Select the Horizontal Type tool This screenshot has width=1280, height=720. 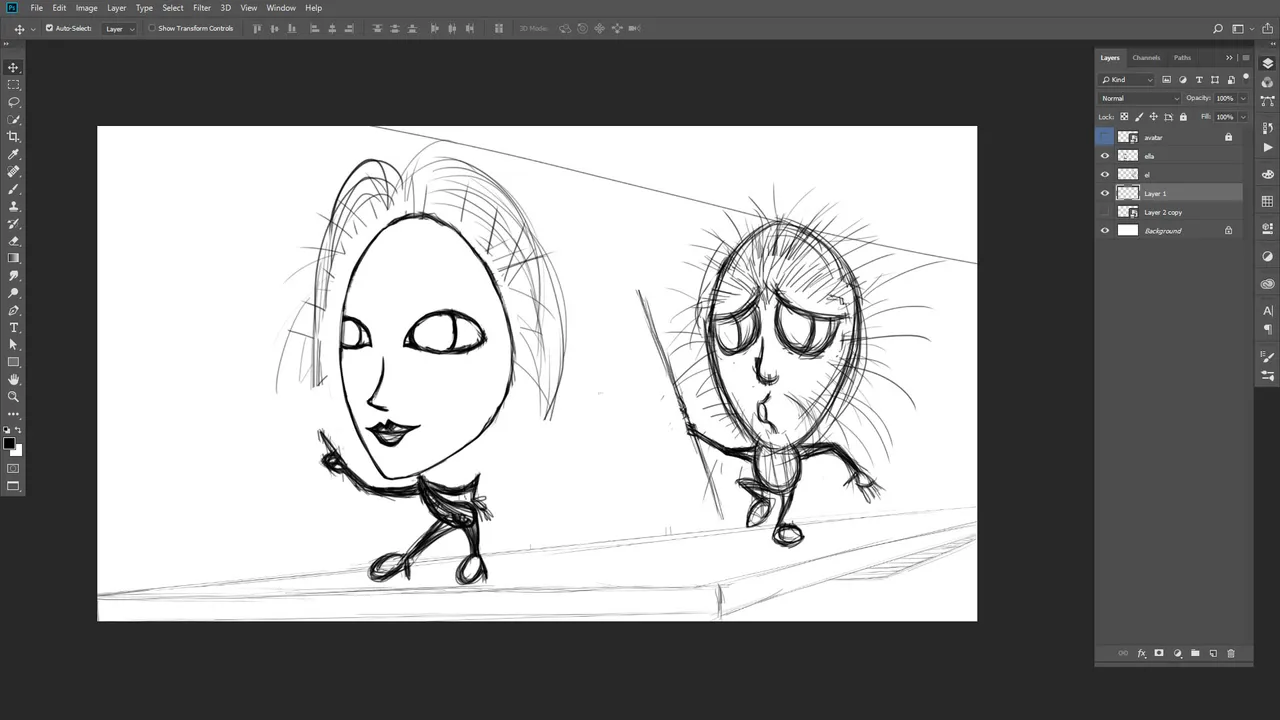[x=13, y=328]
